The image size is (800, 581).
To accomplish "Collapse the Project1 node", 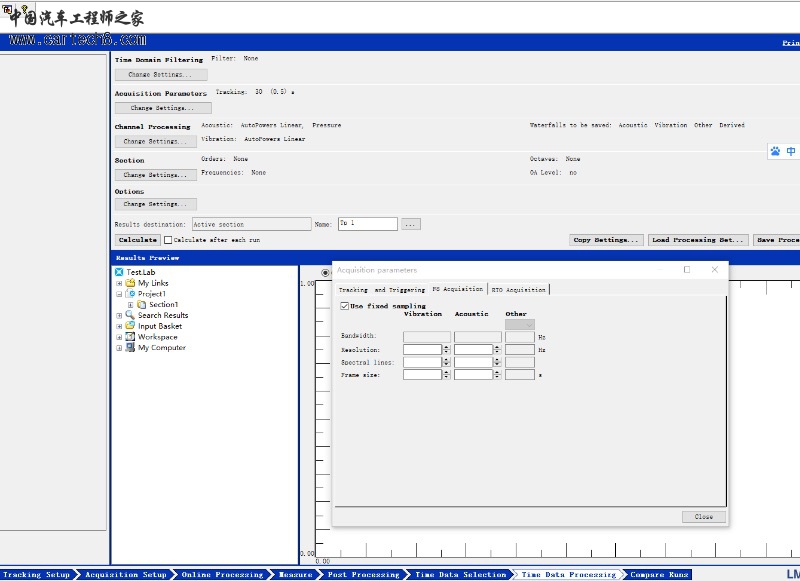I will [119, 294].
